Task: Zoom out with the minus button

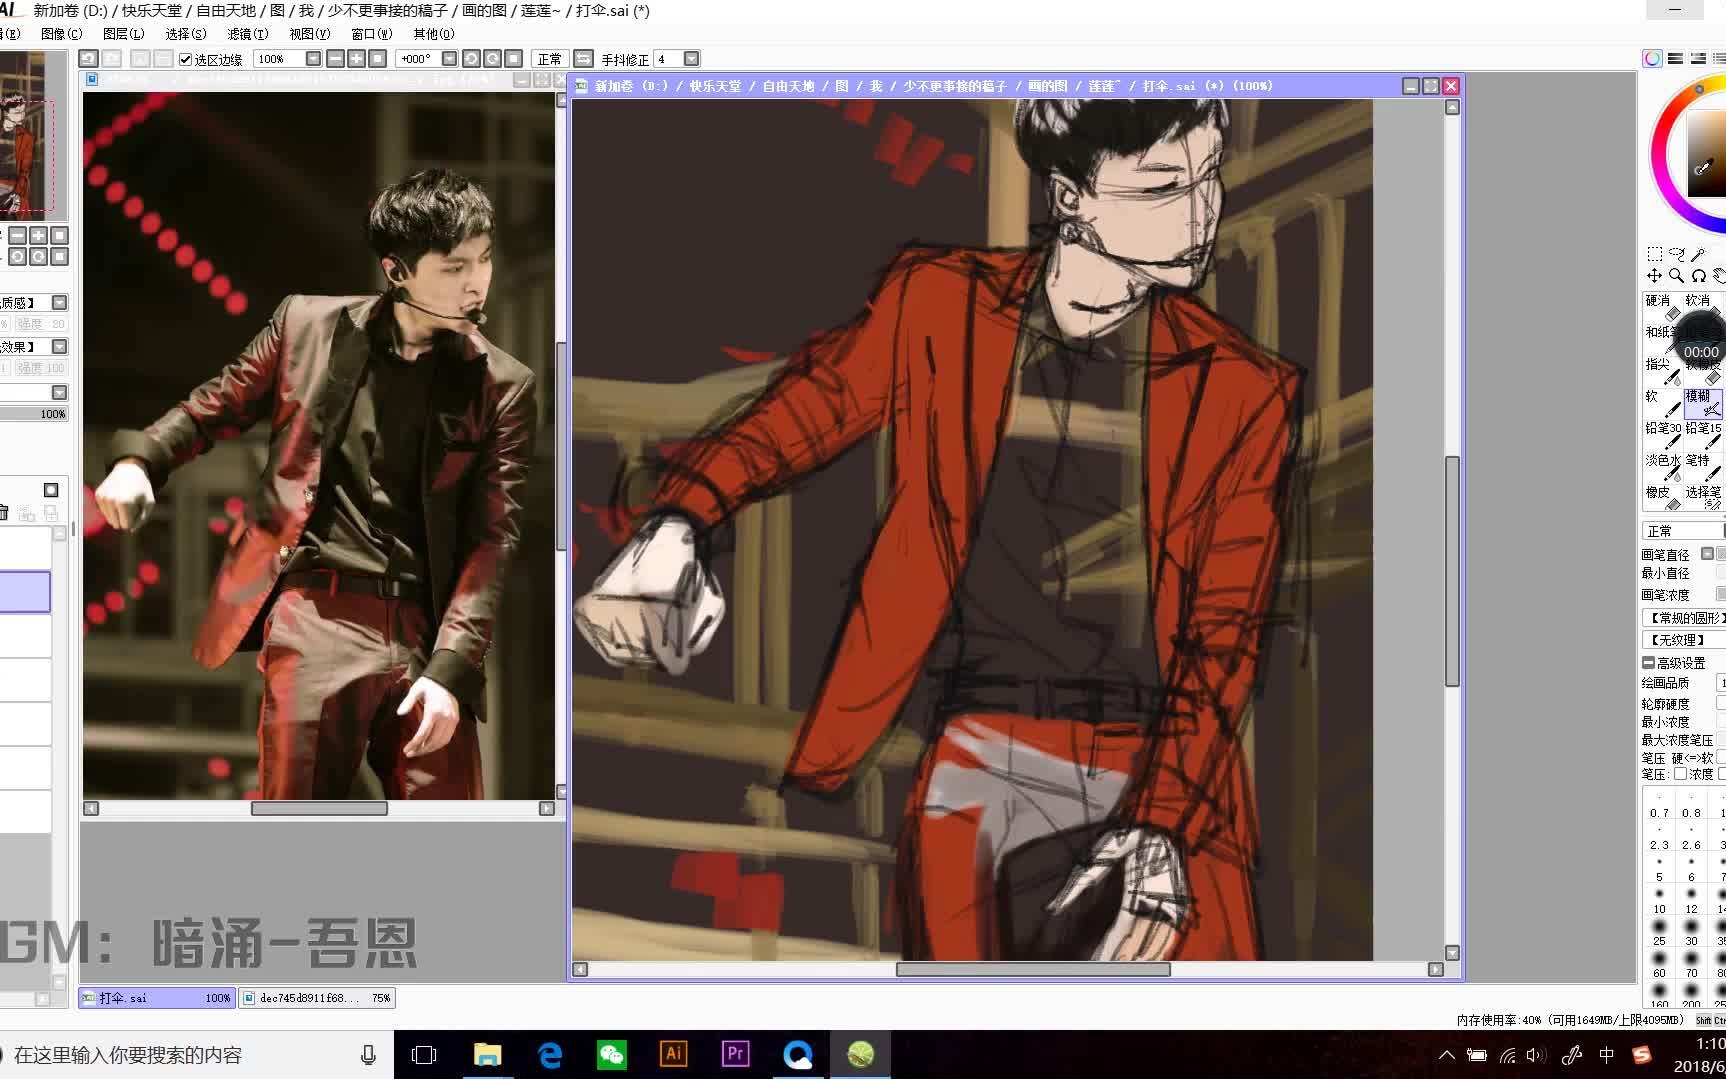Action: (x=335, y=59)
